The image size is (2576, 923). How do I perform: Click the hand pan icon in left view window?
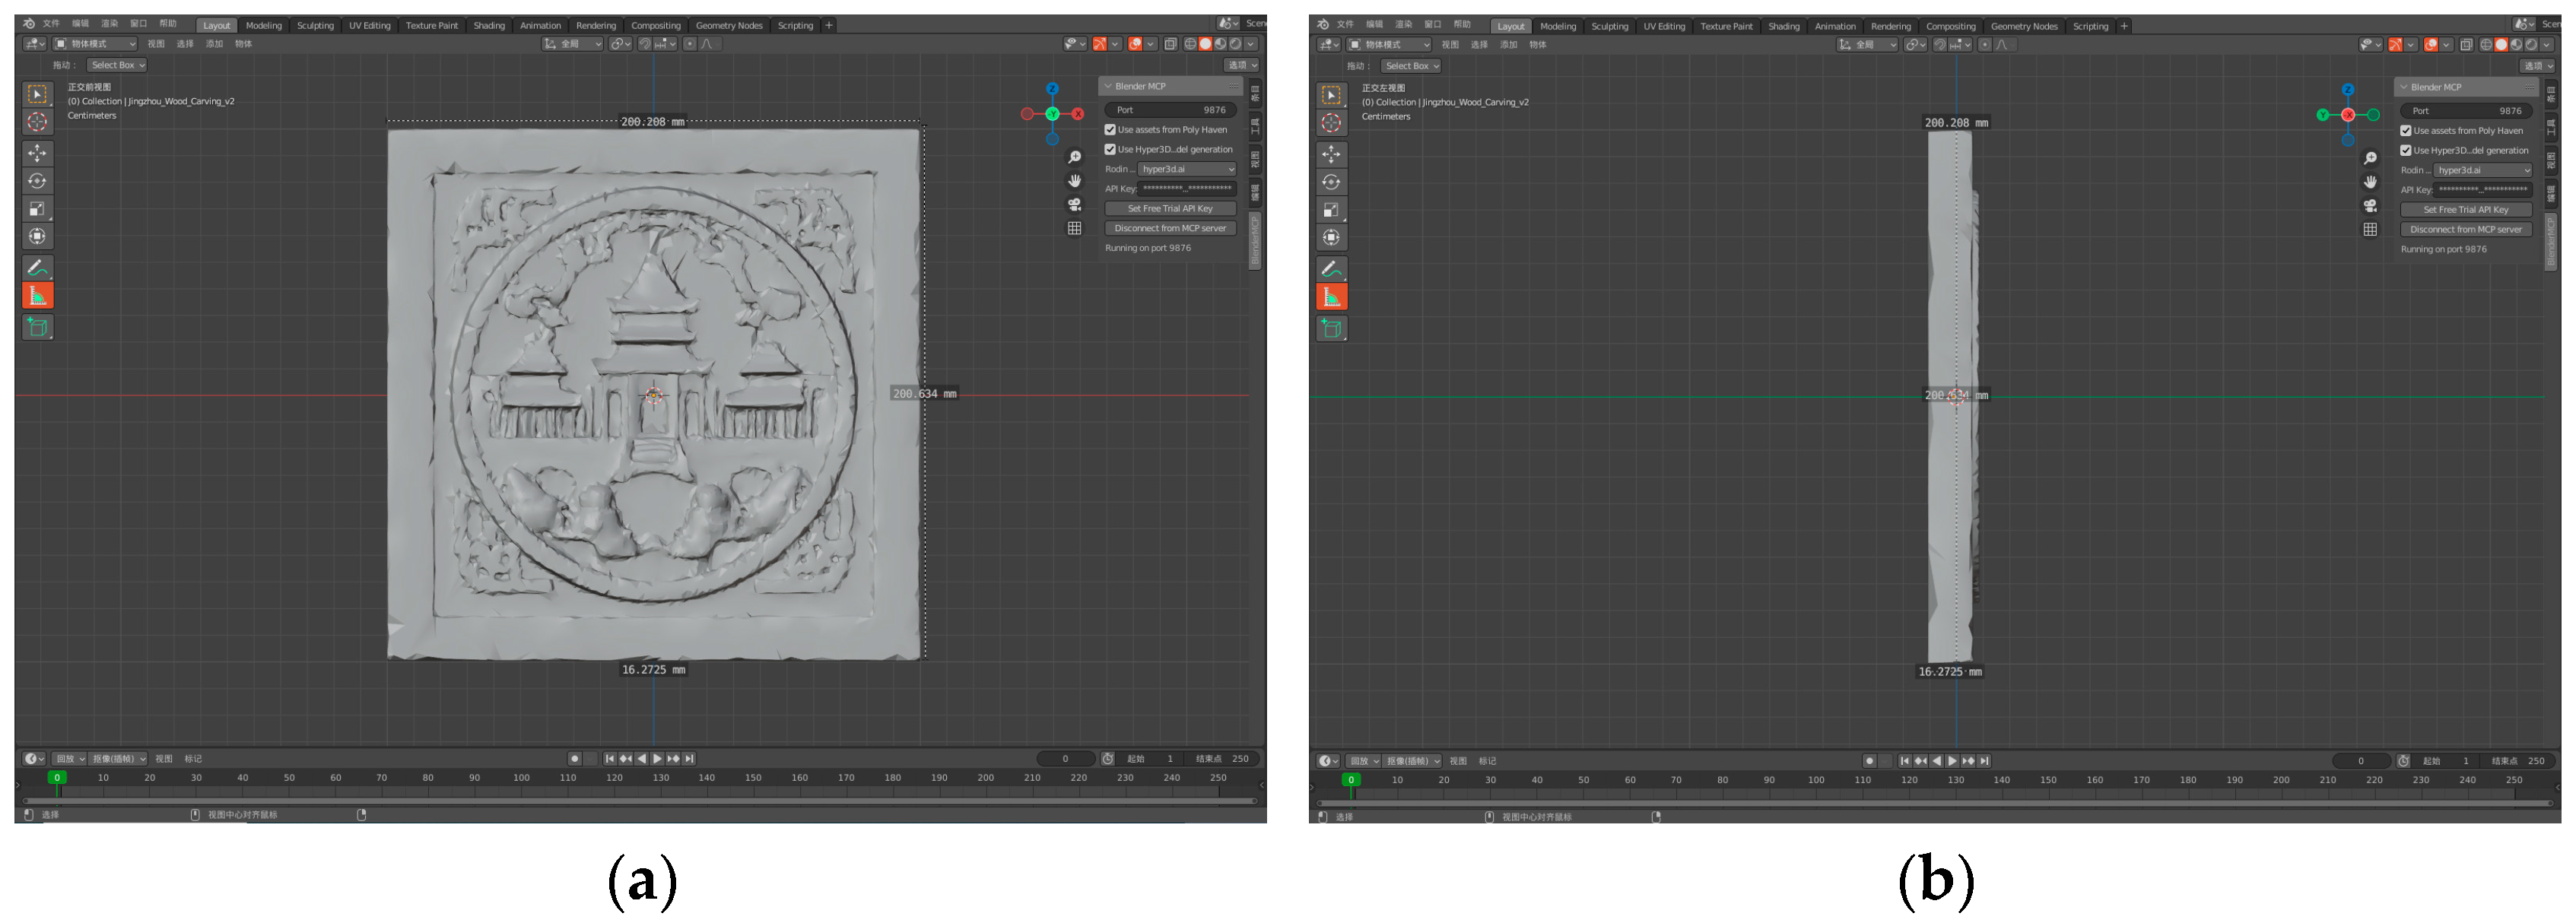[2370, 182]
